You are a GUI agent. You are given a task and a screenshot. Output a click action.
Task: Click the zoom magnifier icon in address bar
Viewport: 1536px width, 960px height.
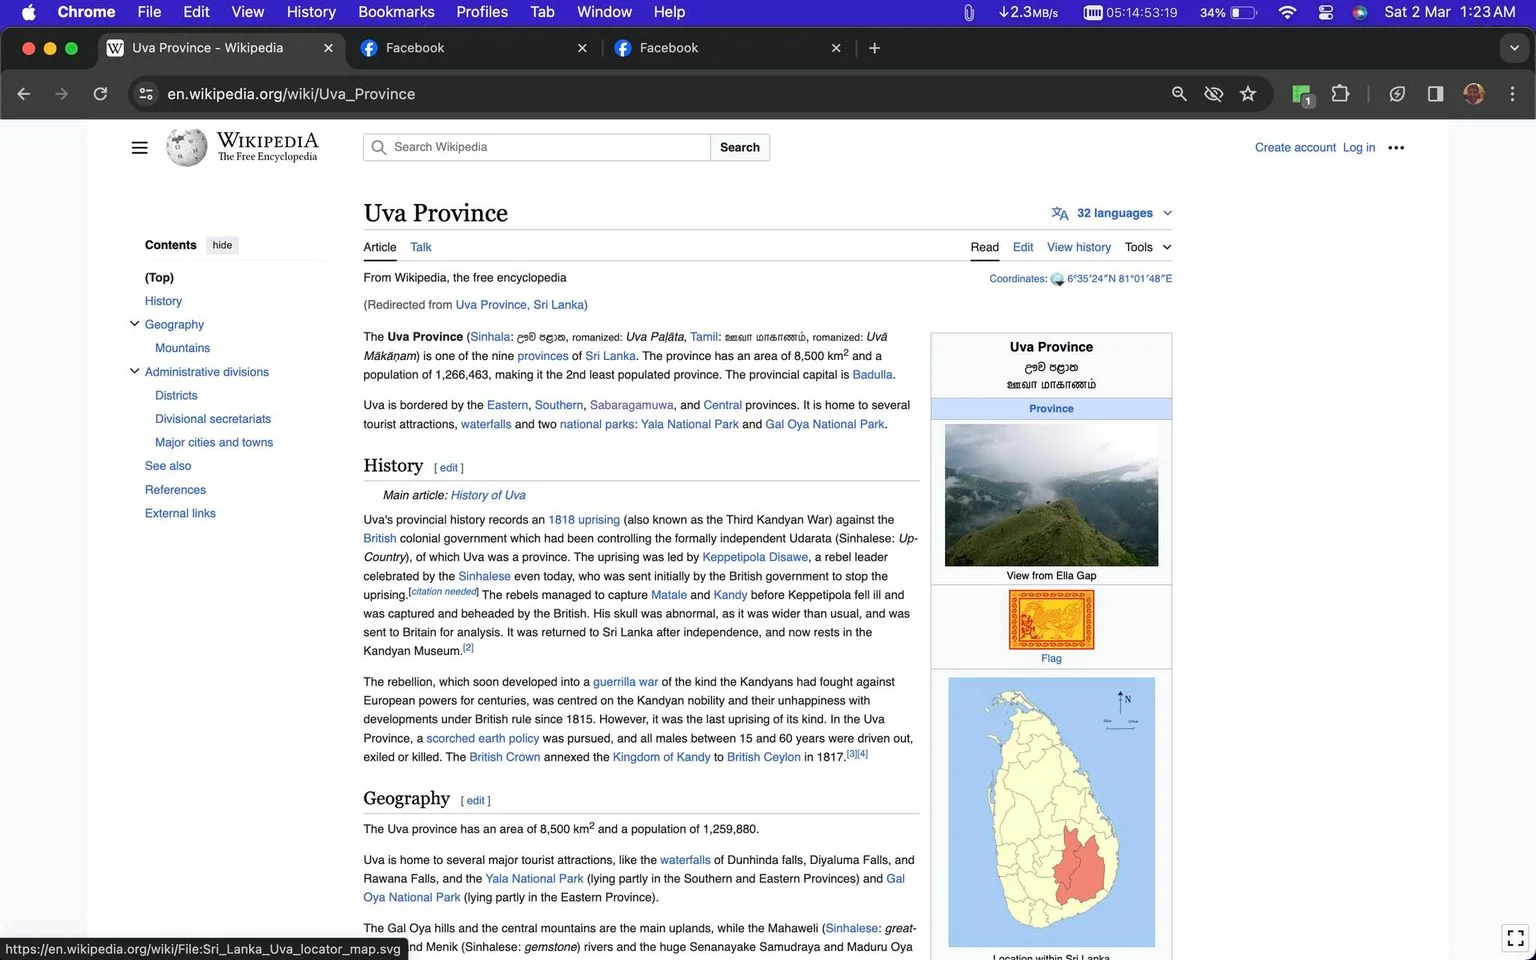pos(1179,94)
